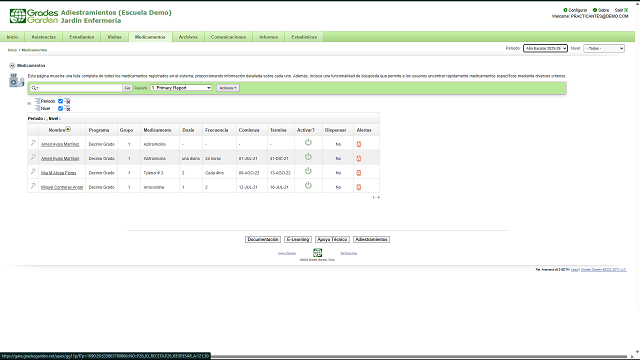640x360 pixels.
Task: Click the vertical scrollbar up arrow
Action: [x=637, y=3]
